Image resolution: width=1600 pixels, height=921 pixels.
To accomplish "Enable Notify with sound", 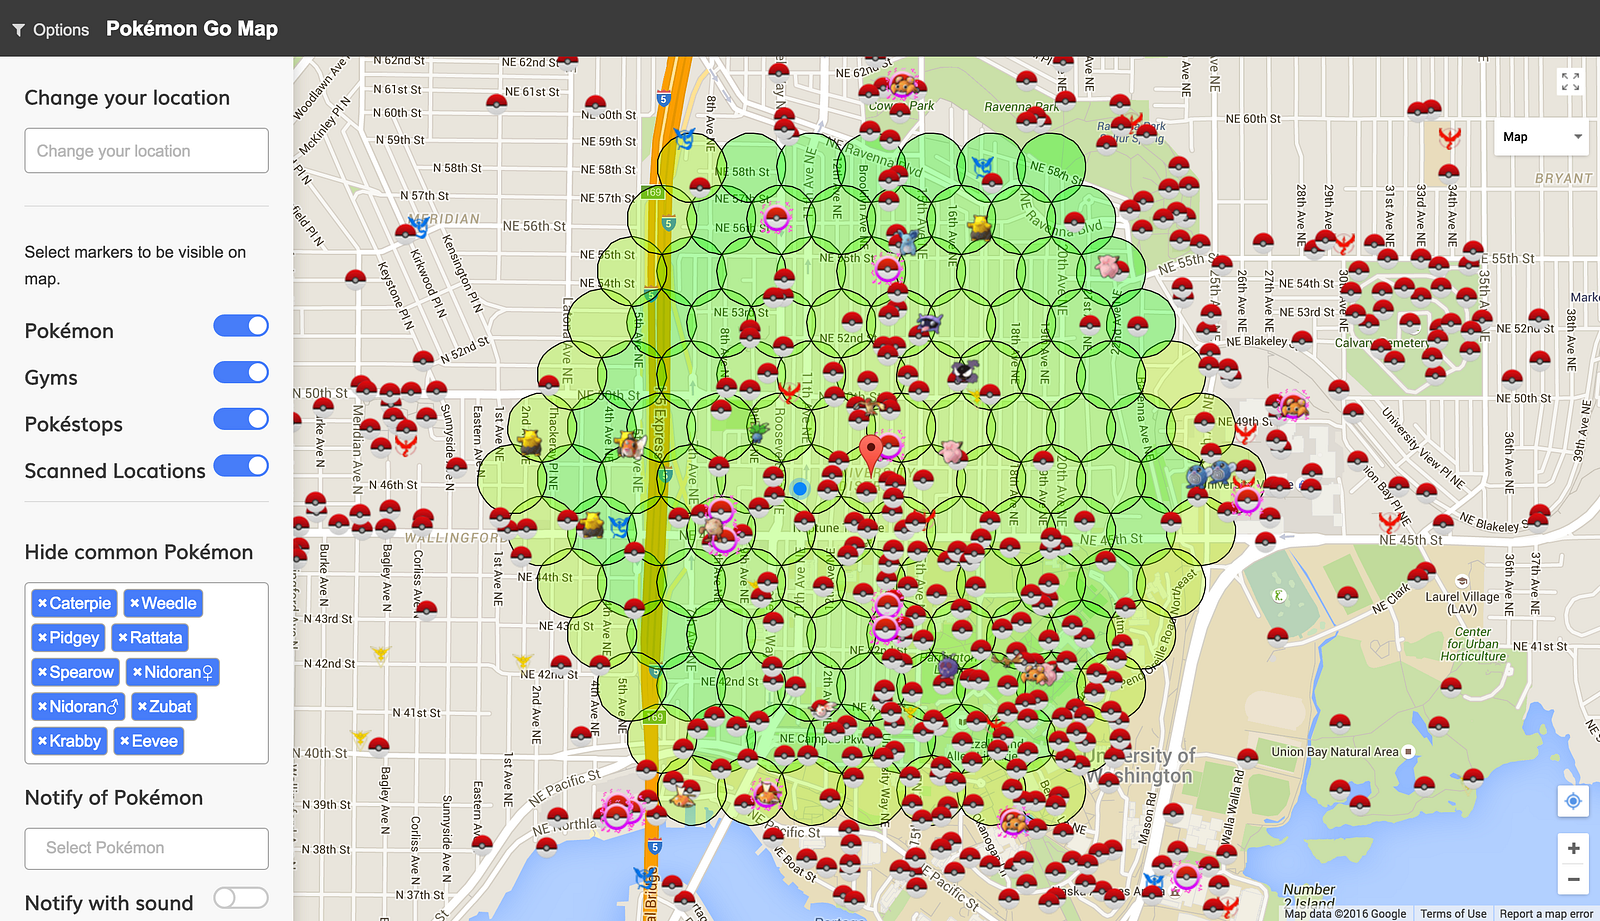I will (241, 898).
